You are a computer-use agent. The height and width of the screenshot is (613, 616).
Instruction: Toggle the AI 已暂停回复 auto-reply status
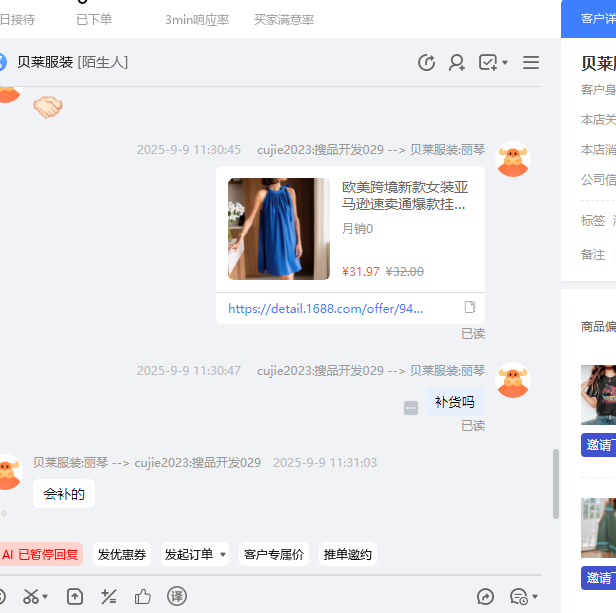40,555
